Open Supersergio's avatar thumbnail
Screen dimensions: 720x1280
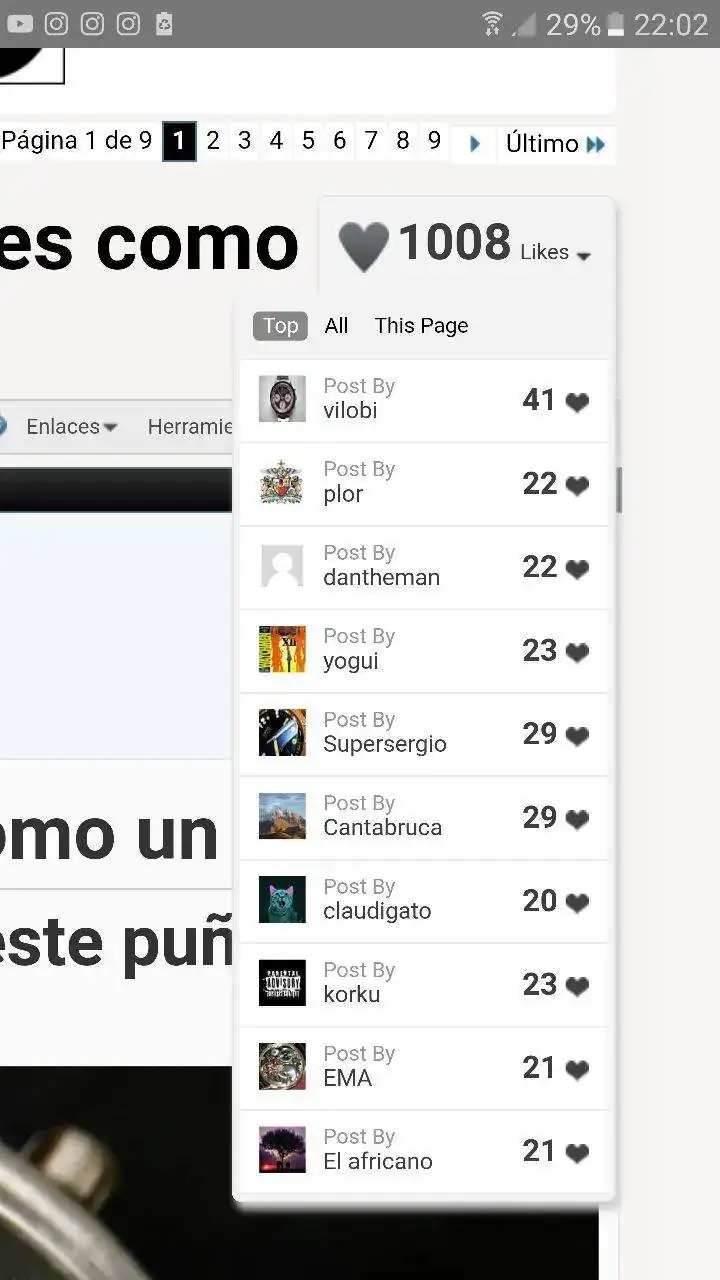coord(282,733)
